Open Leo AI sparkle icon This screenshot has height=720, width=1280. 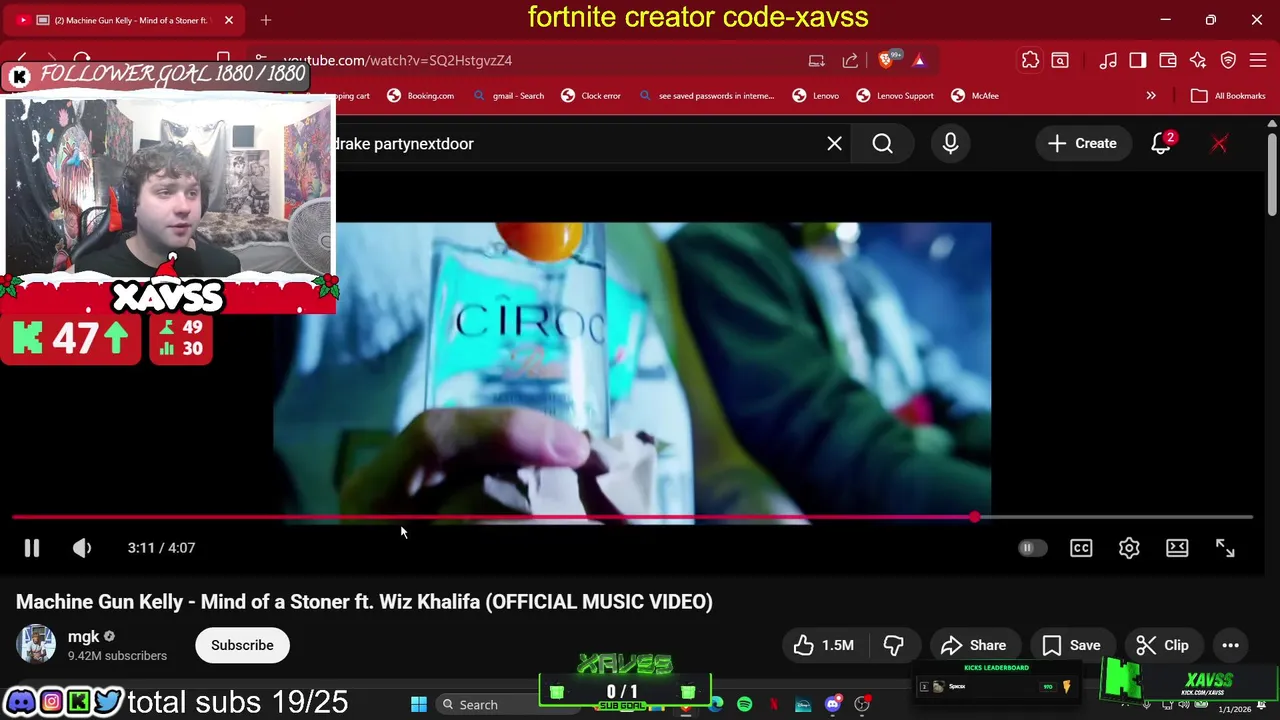click(x=1198, y=60)
